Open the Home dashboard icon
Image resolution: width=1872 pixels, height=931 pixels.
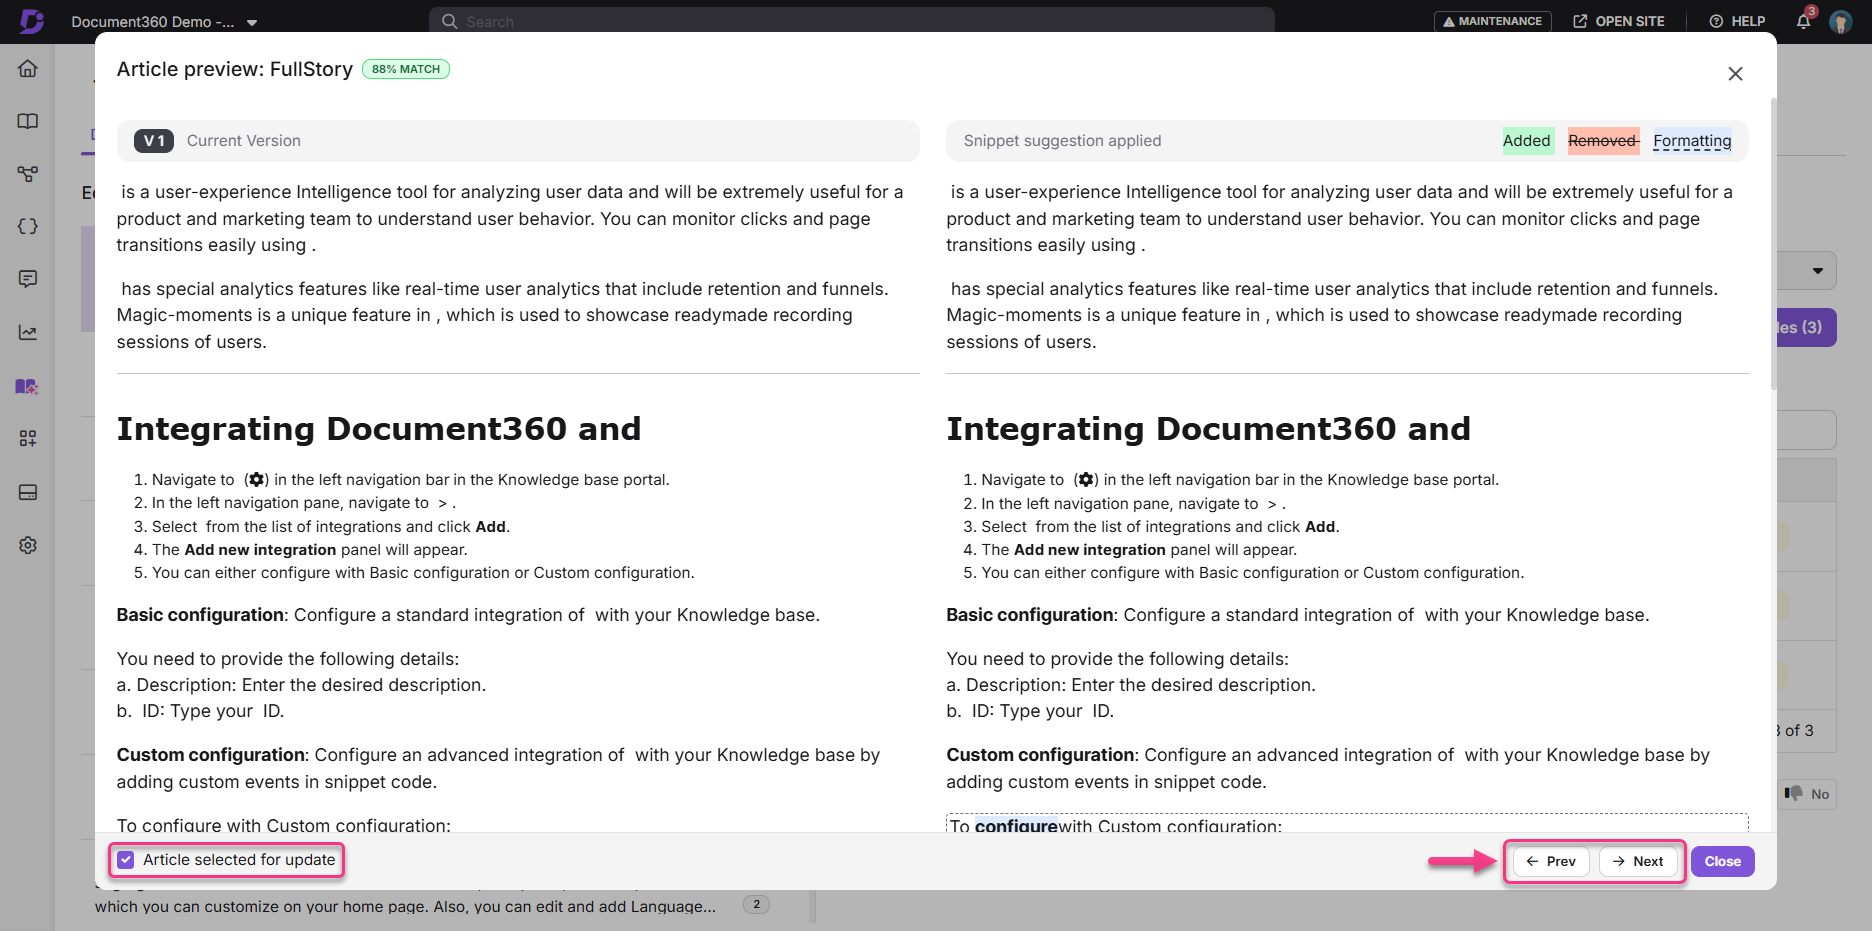[27, 68]
